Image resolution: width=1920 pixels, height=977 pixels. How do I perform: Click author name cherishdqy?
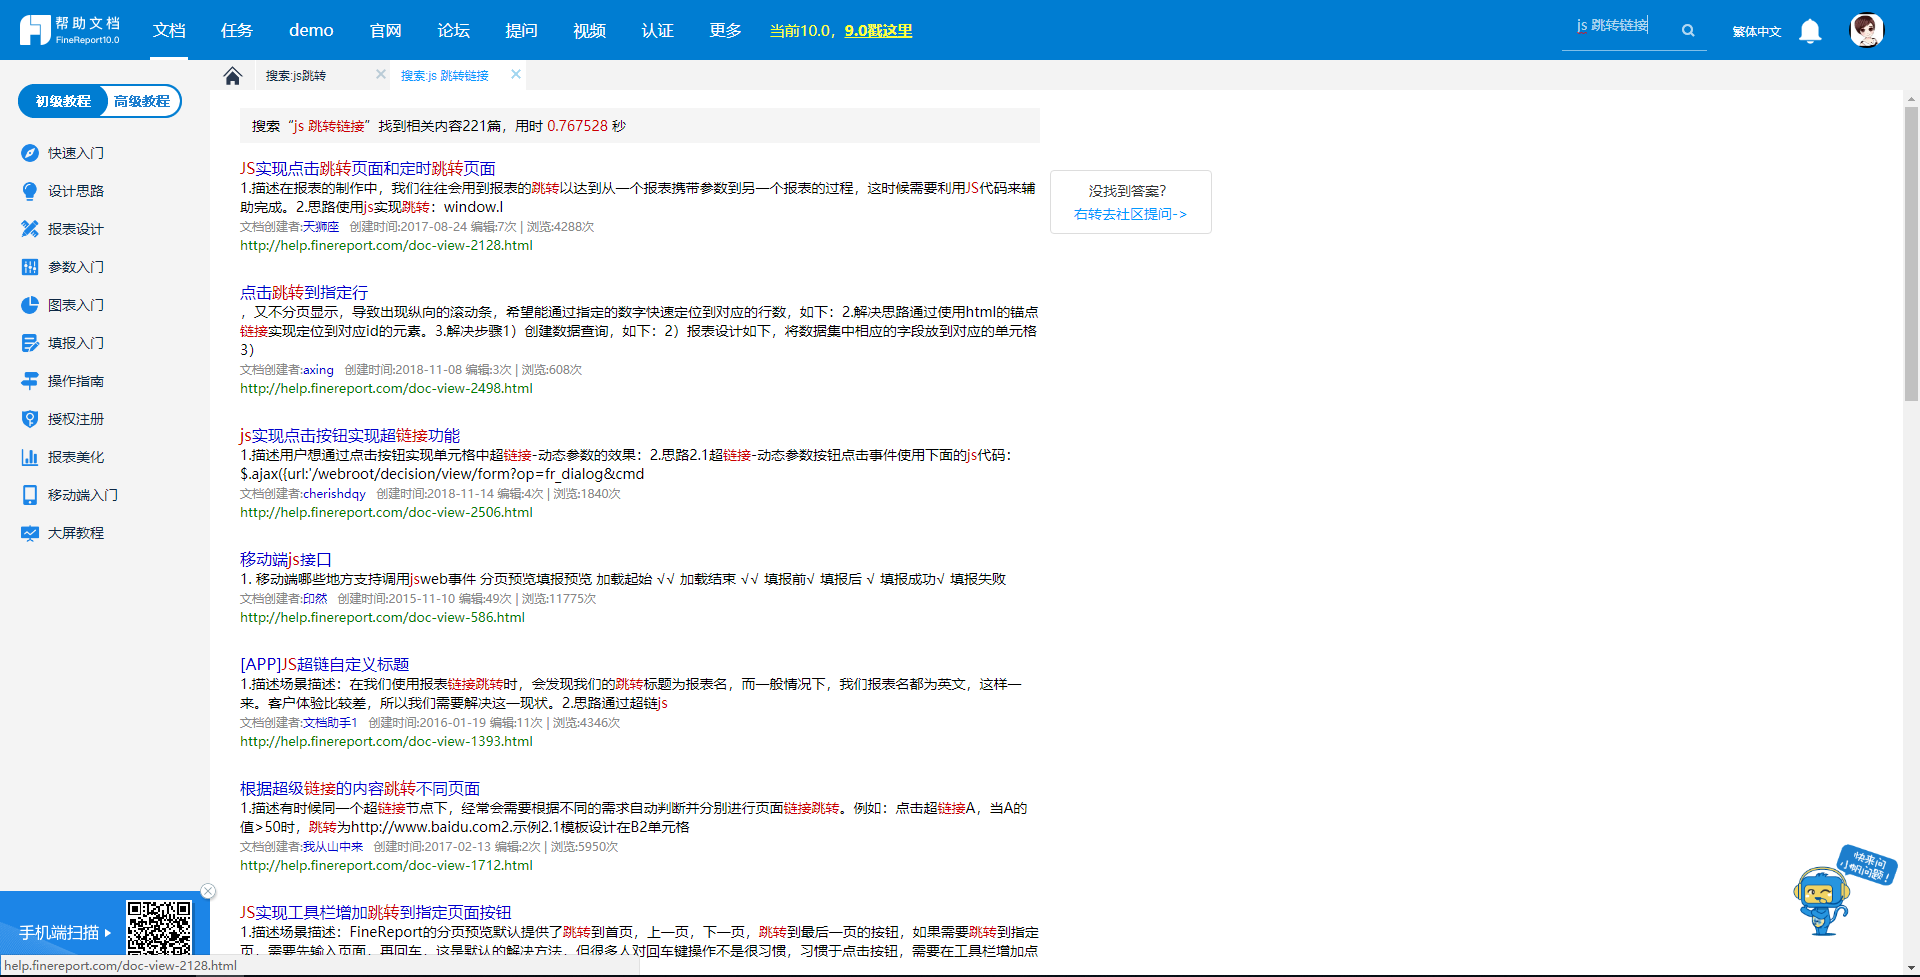click(x=334, y=494)
